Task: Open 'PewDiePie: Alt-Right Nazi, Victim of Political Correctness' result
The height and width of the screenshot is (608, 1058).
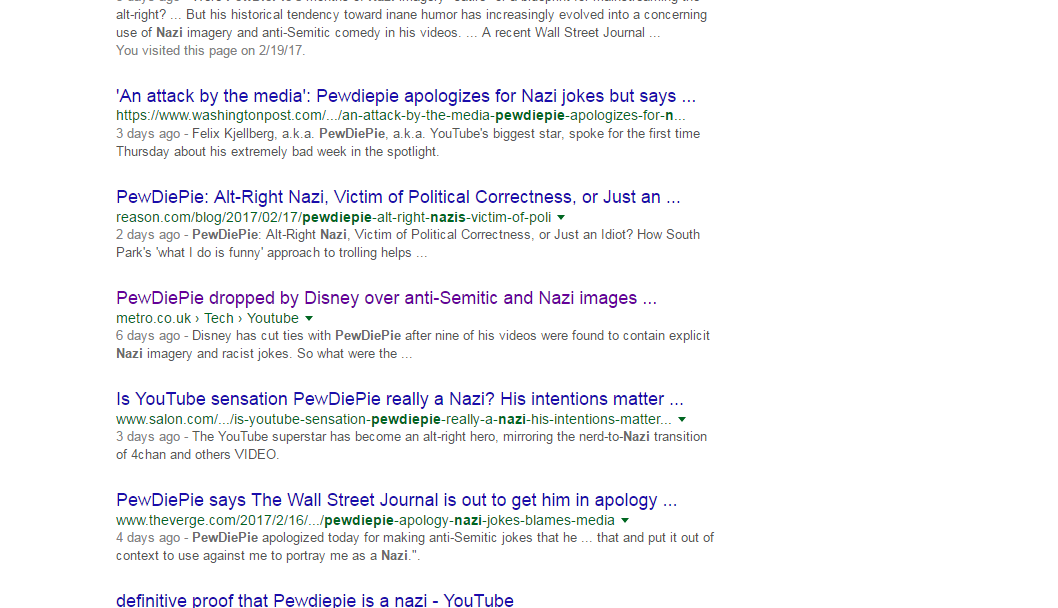Action: coord(398,197)
